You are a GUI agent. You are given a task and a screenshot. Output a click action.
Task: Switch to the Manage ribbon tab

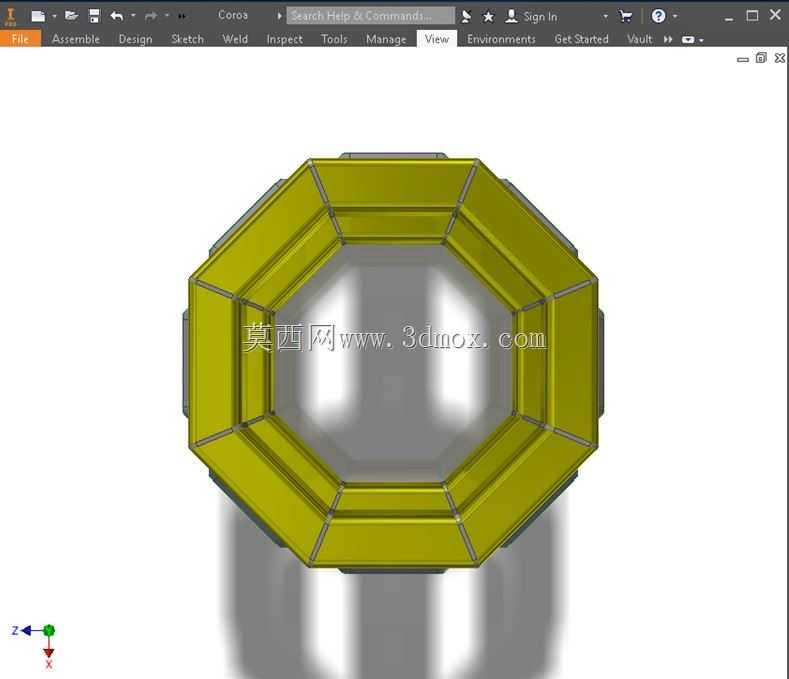click(x=386, y=39)
